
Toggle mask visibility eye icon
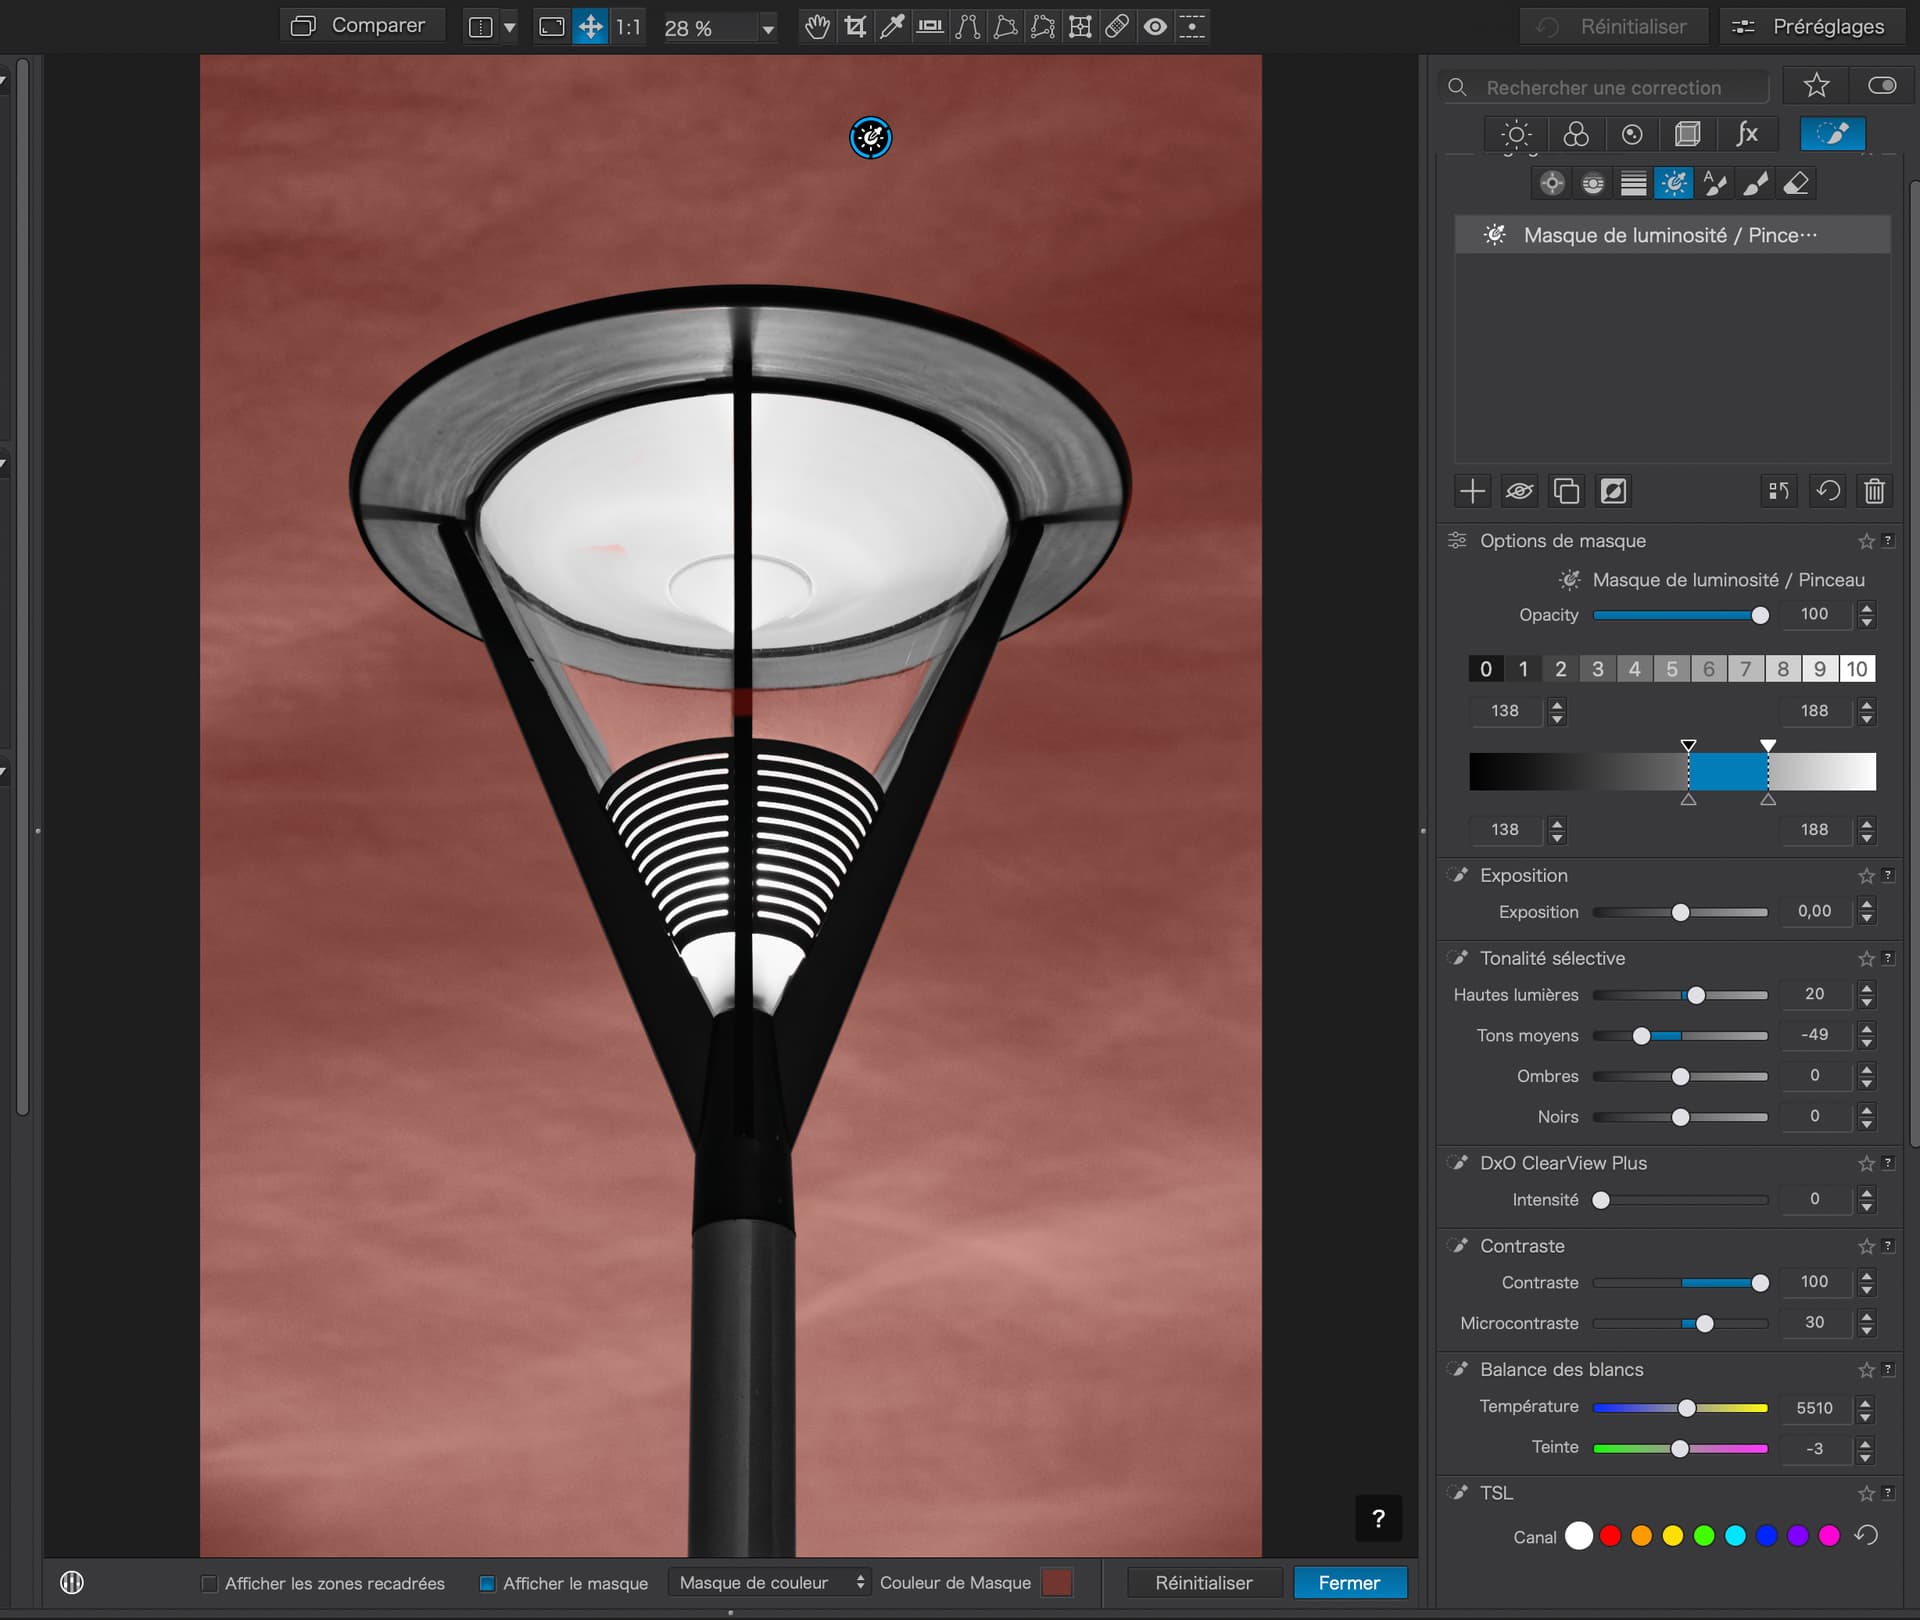click(1519, 491)
